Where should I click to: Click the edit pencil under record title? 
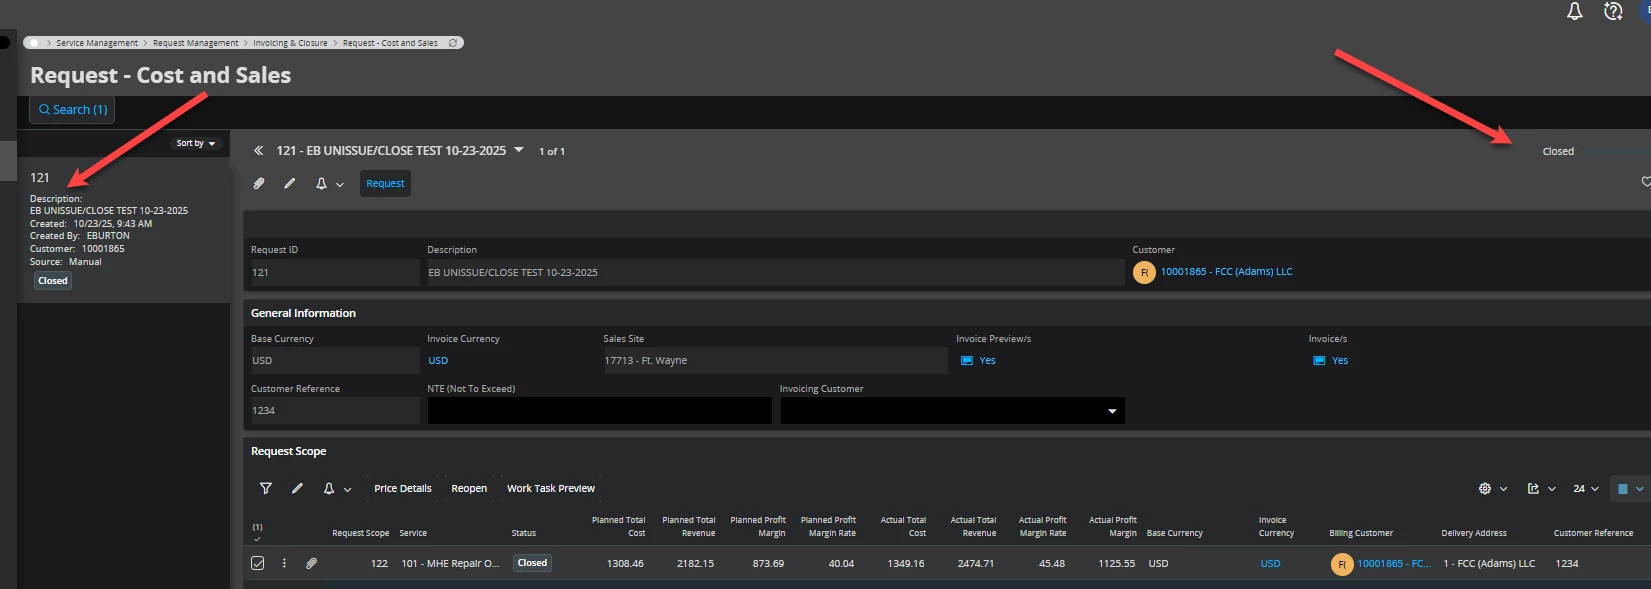coord(290,184)
